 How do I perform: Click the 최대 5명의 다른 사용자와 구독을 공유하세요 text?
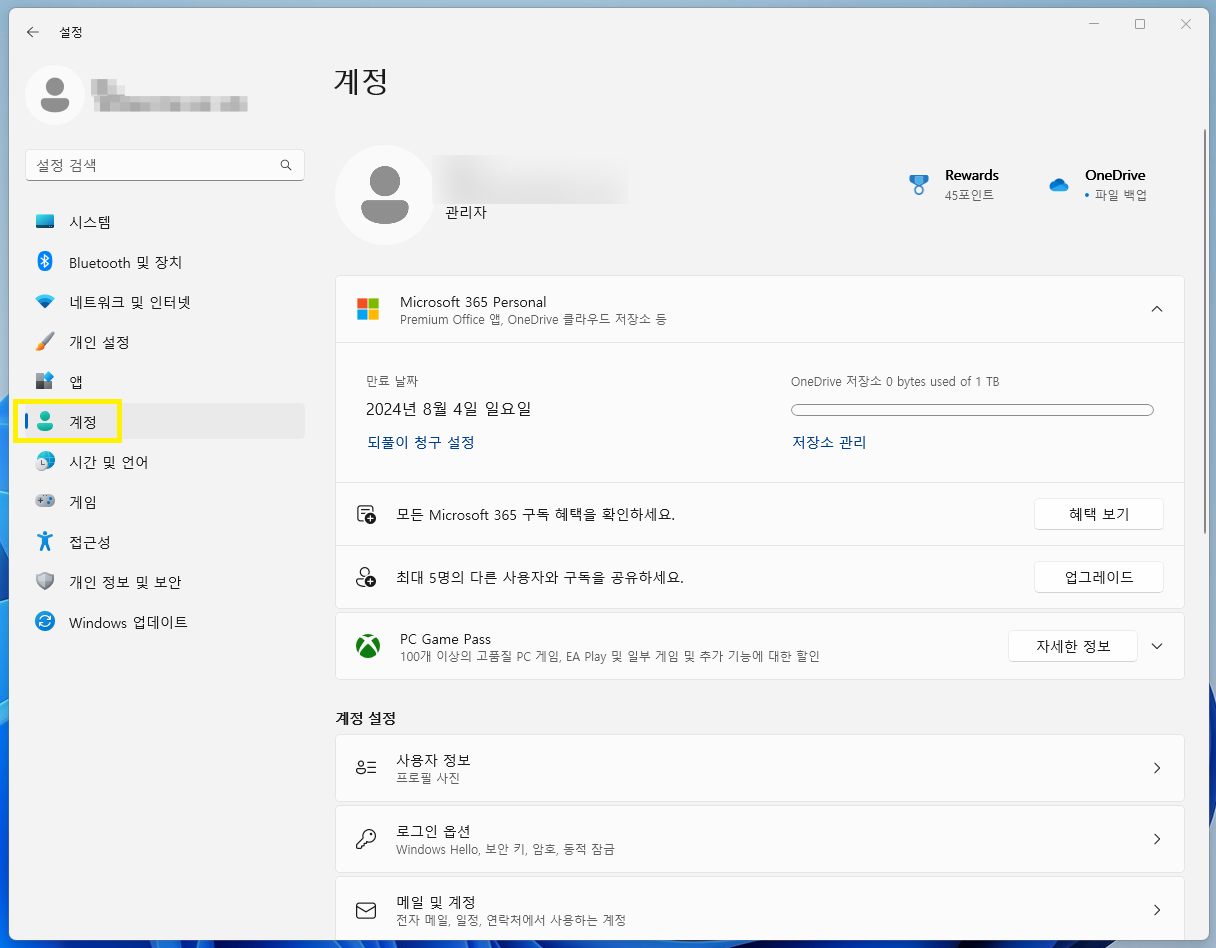click(540, 577)
